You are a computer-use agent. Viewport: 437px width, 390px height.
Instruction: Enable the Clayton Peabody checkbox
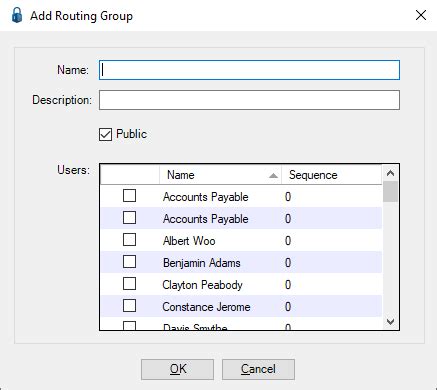(x=129, y=284)
